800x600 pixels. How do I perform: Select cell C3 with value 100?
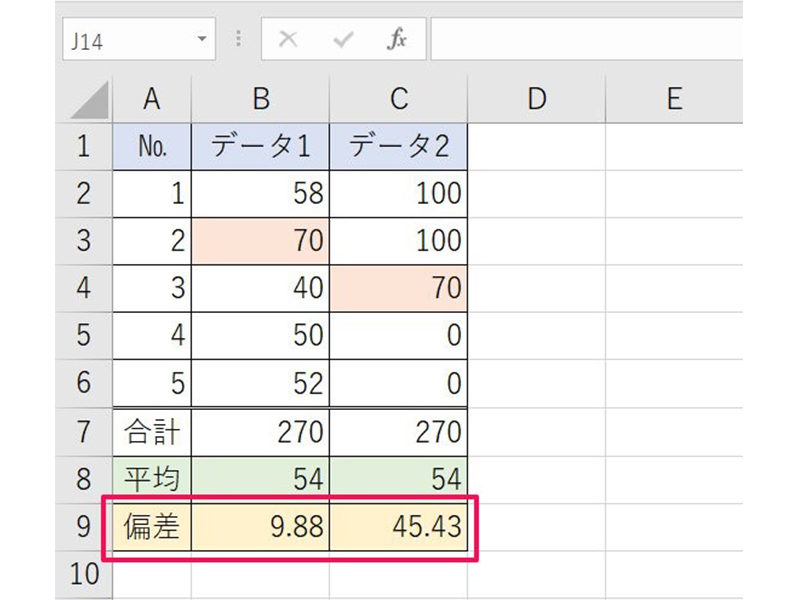(x=398, y=241)
